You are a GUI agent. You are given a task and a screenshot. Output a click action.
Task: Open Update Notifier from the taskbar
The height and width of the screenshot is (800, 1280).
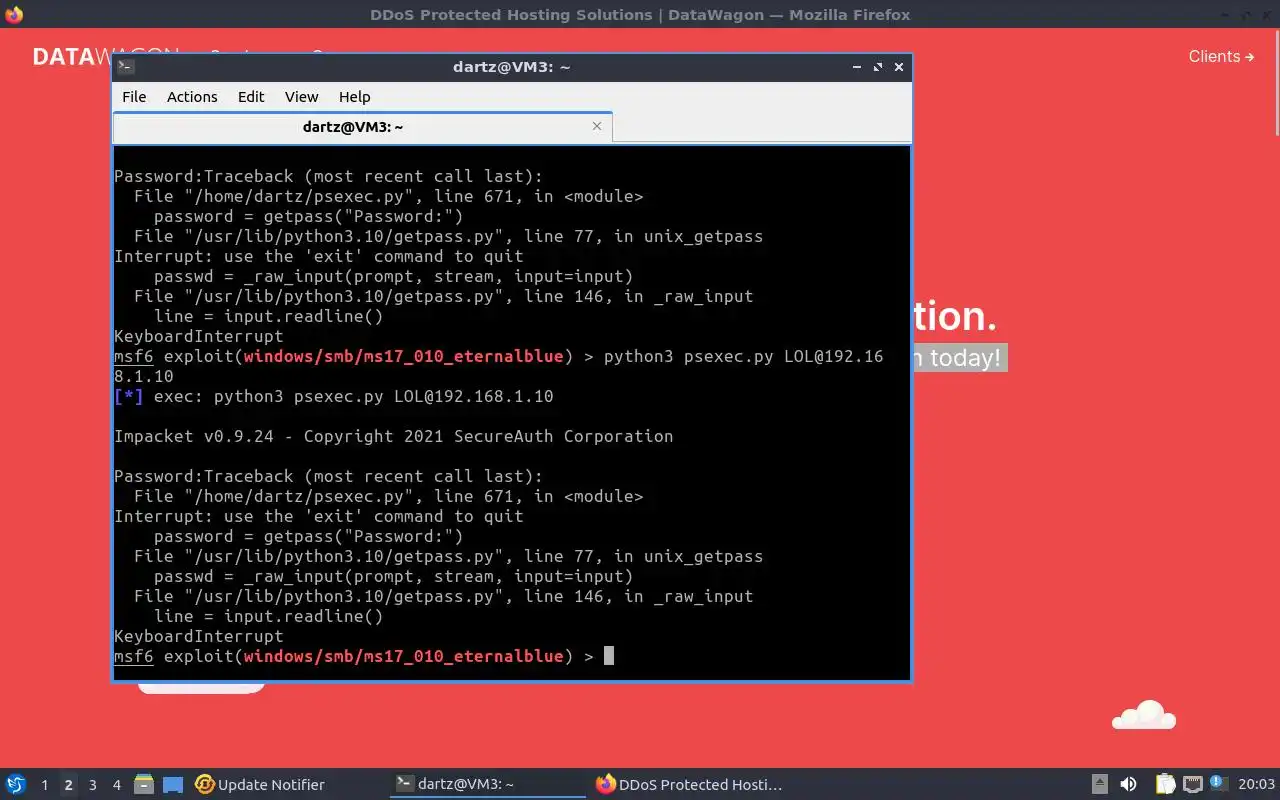tap(260, 784)
